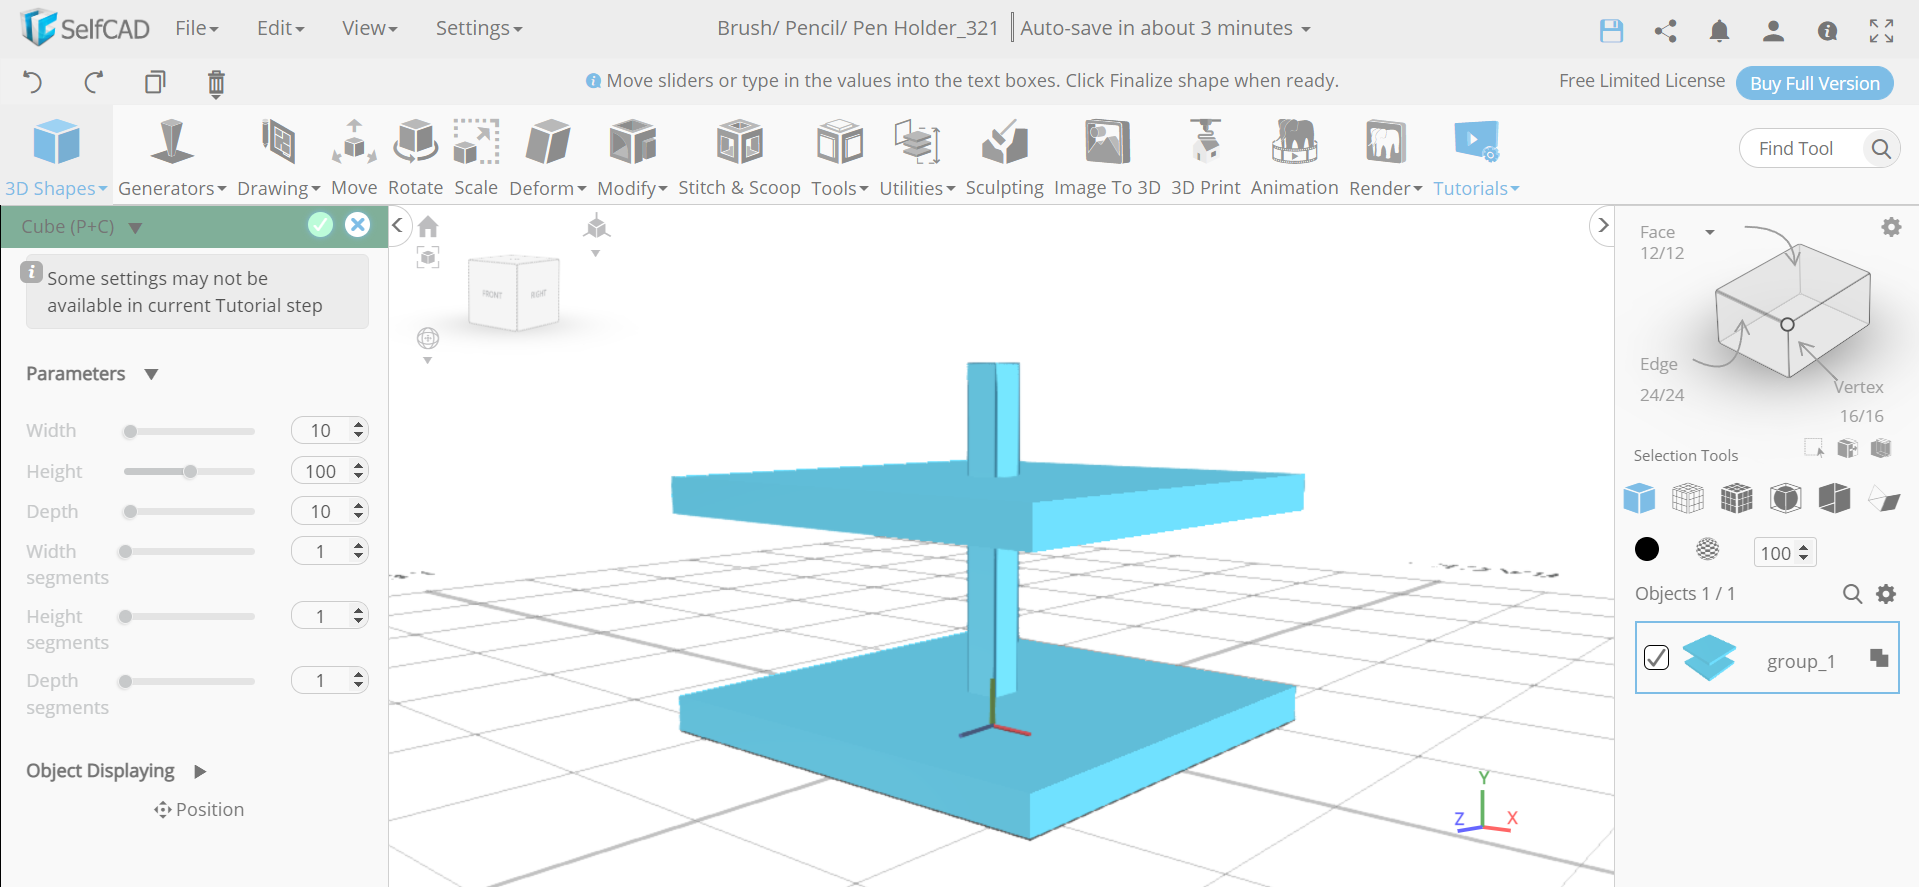The height and width of the screenshot is (887, 1919).
Task: Redo the last action
Action: click(x=94, y=82)
